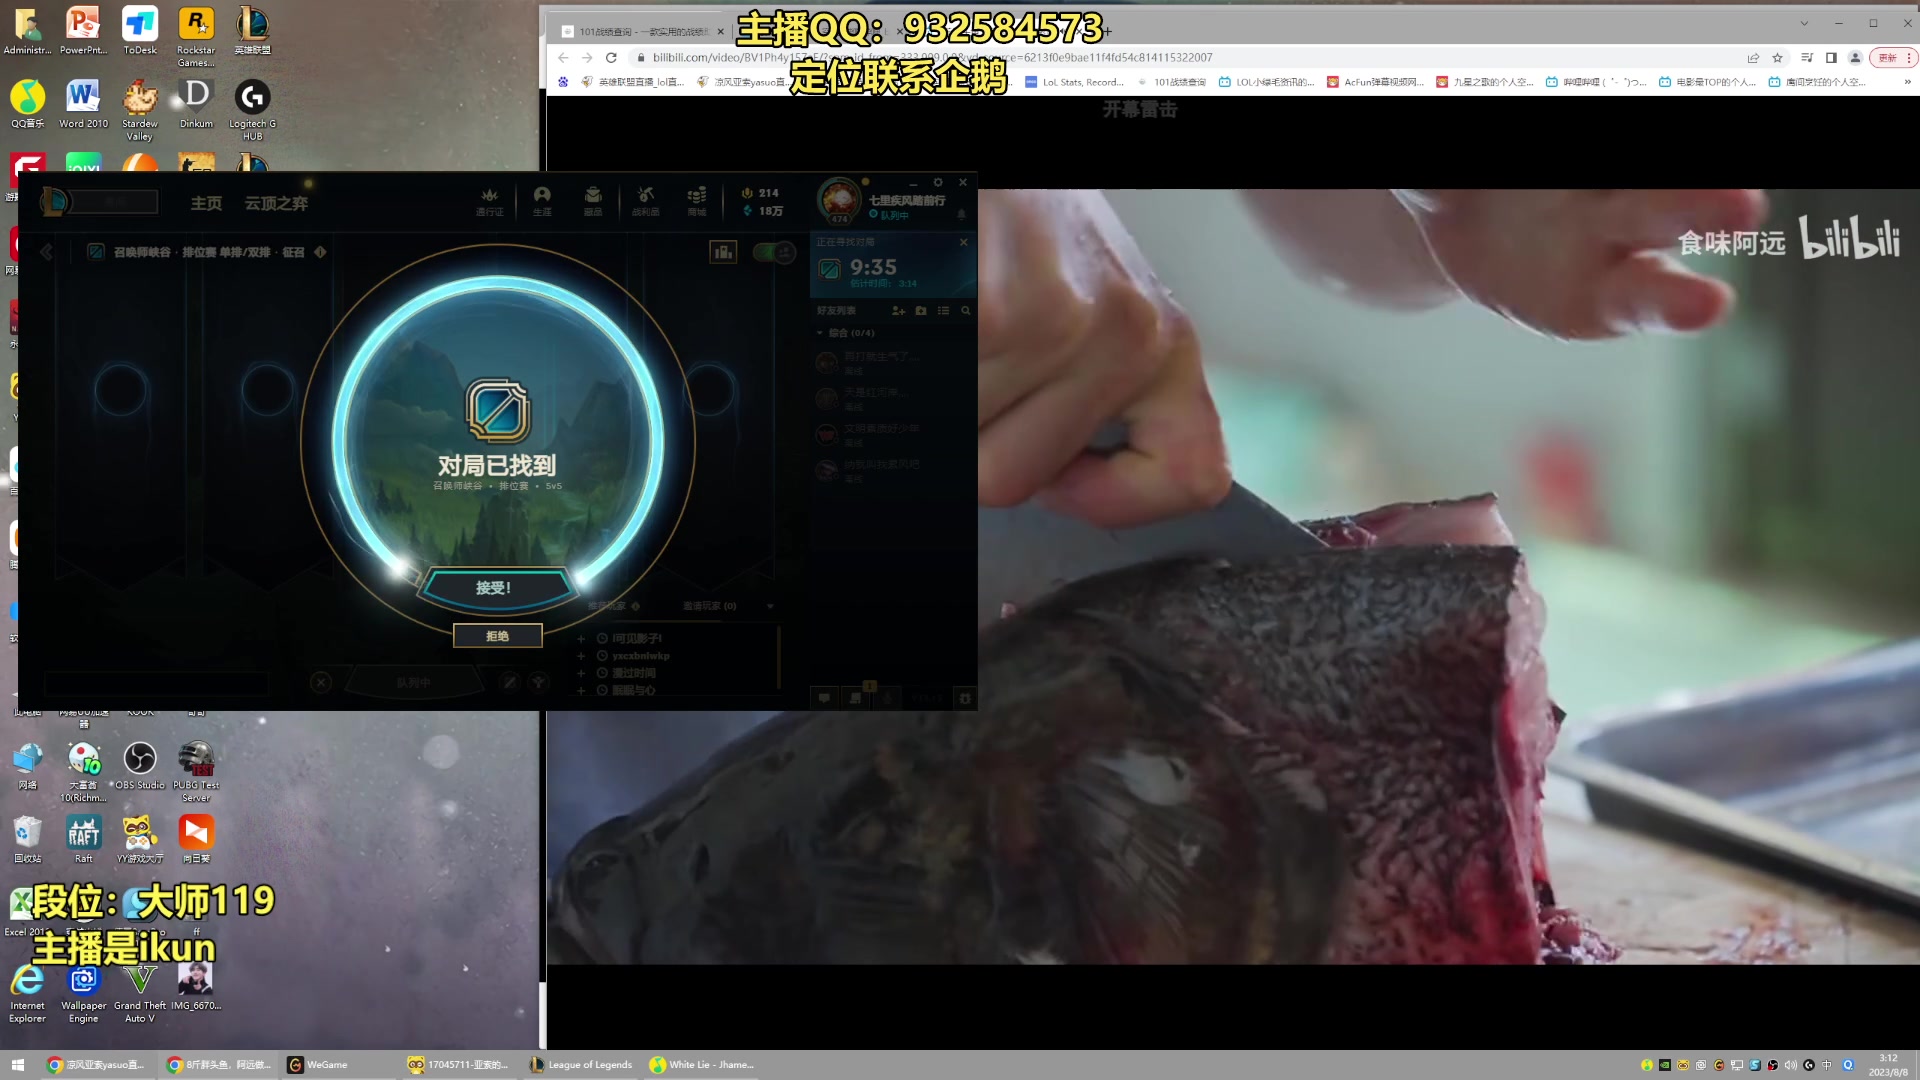Viewport: 1920px width, 1080px height.
Task: Click new folder icon in friends list
Action: [921, 311]
